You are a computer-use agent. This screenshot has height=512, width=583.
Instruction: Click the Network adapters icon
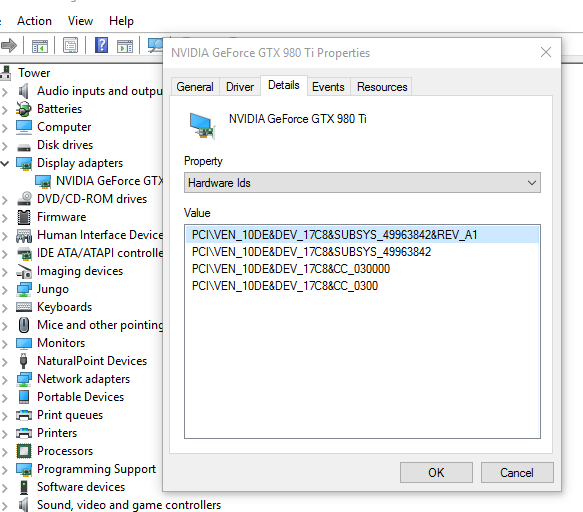(x=24, y=379)
